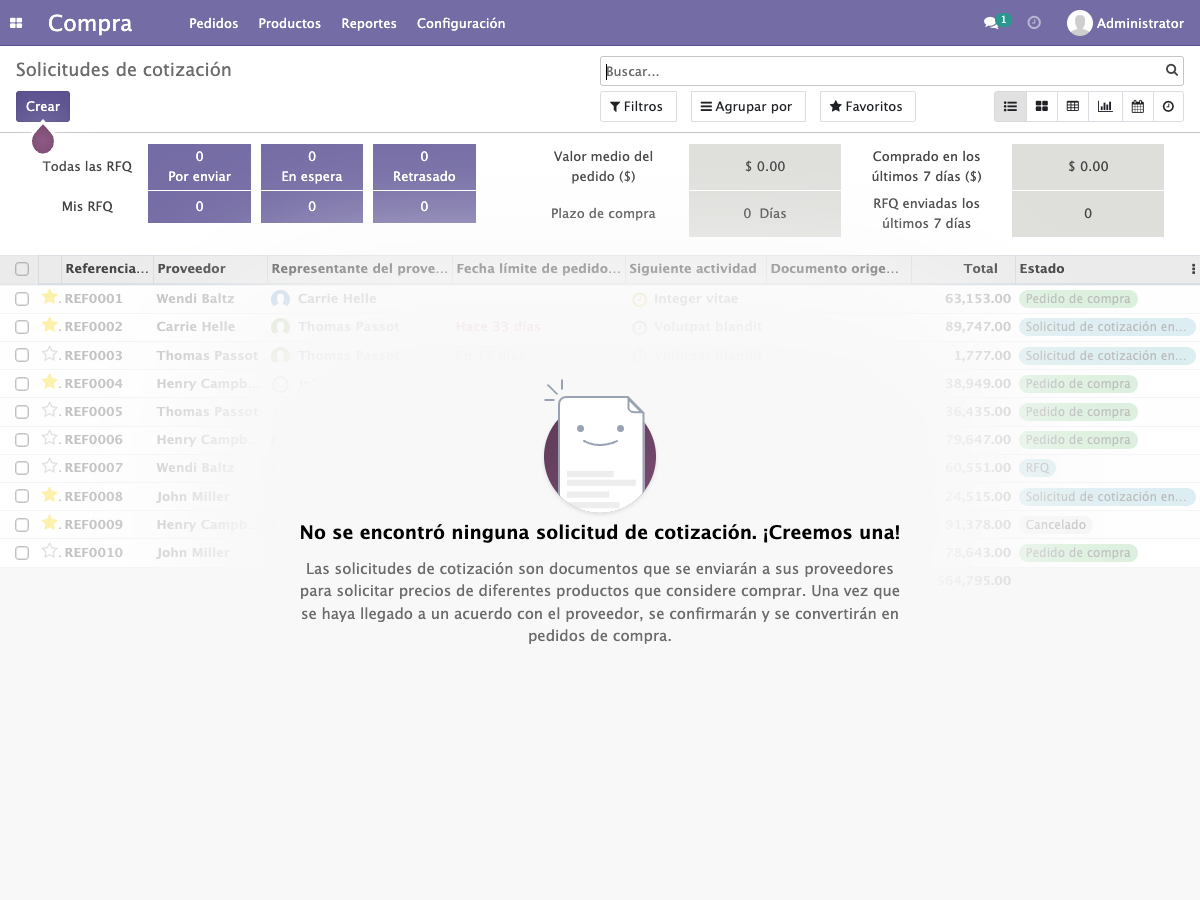
Task: Click the Crear button
Action: tap(43, 106)
